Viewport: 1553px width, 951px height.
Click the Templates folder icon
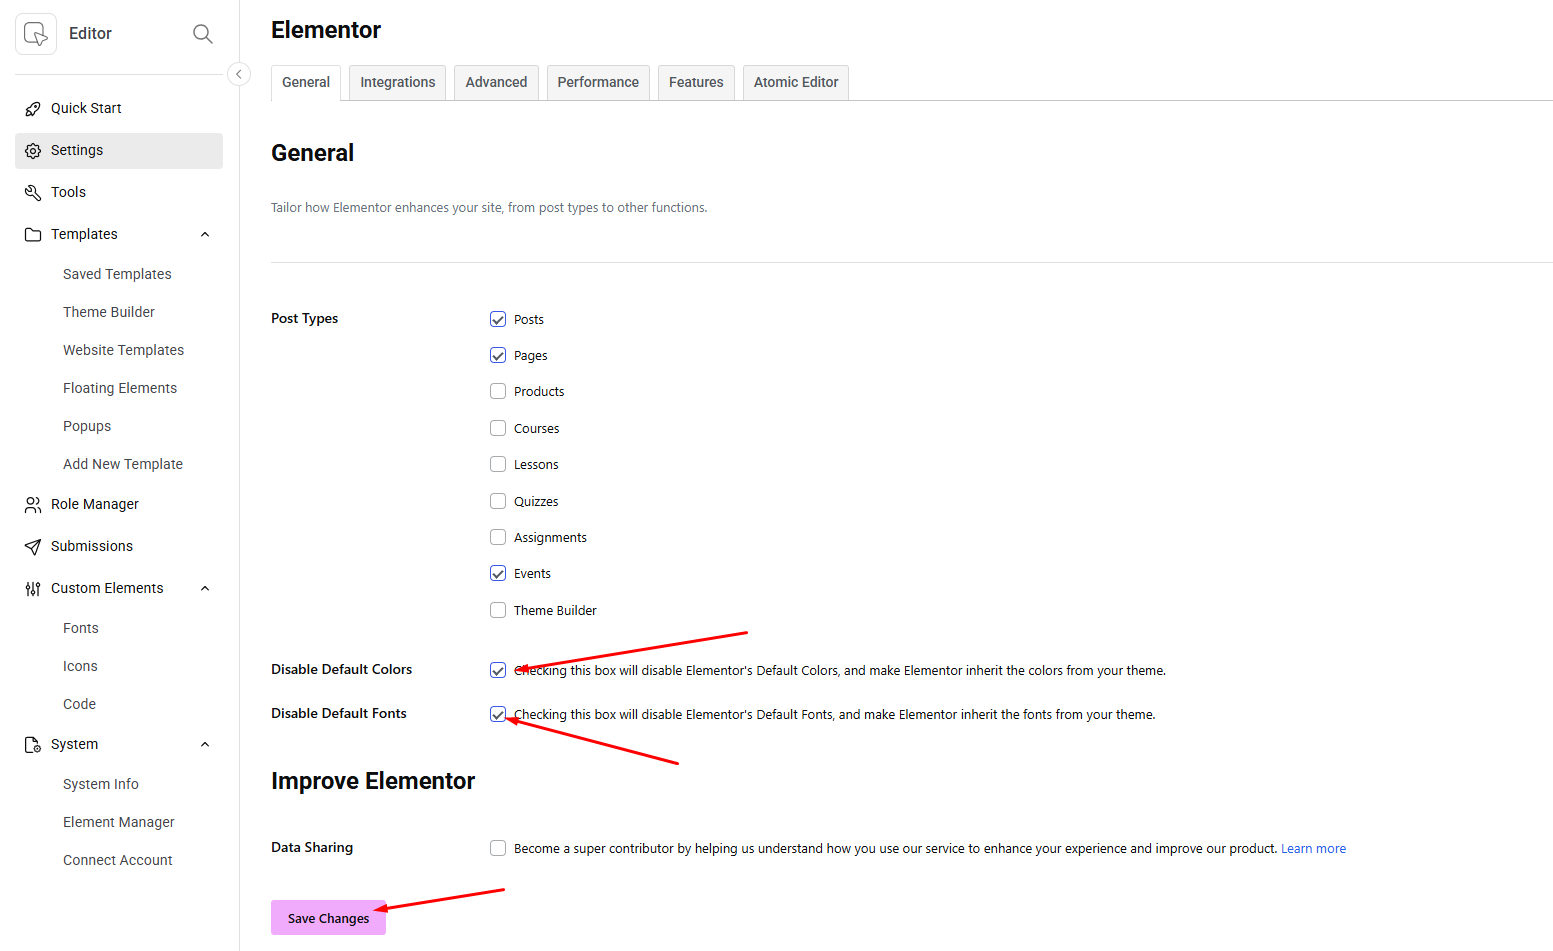pos(33,234)
